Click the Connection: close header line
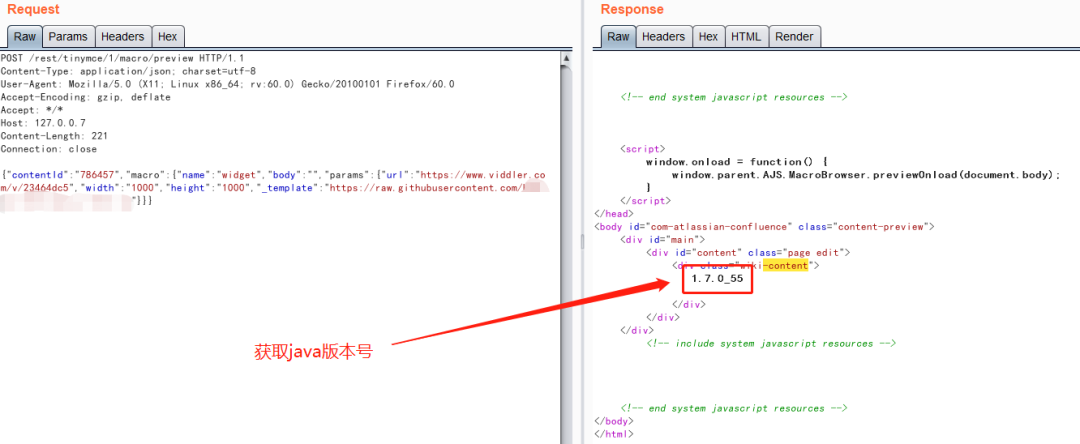 click(x=49, y=149)
